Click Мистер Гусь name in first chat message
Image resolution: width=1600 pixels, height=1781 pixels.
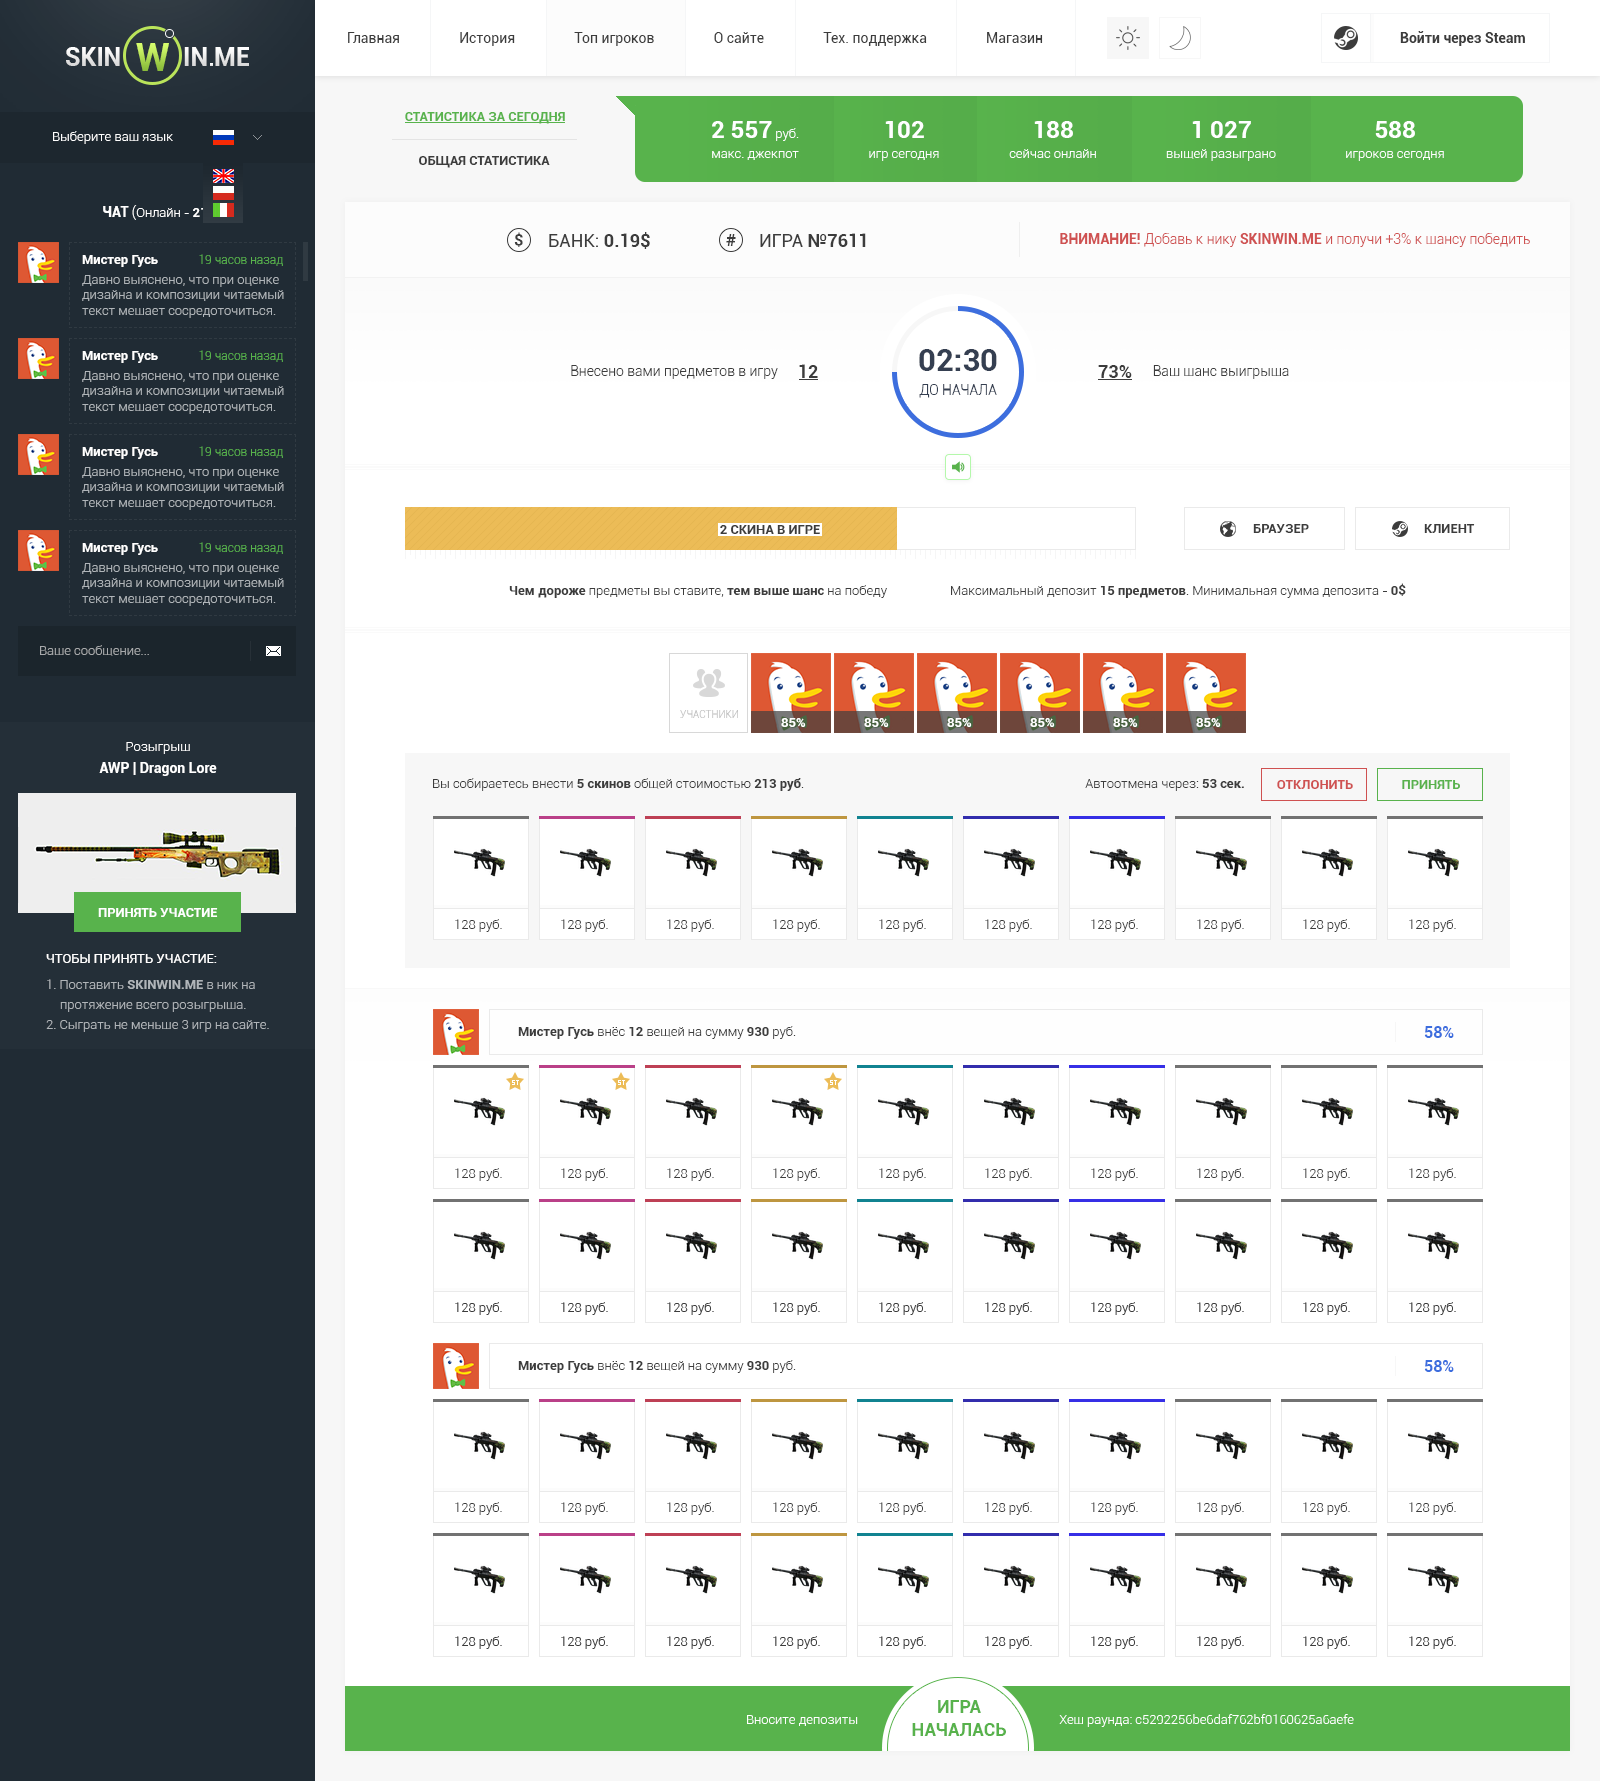[x=120, y=260]
